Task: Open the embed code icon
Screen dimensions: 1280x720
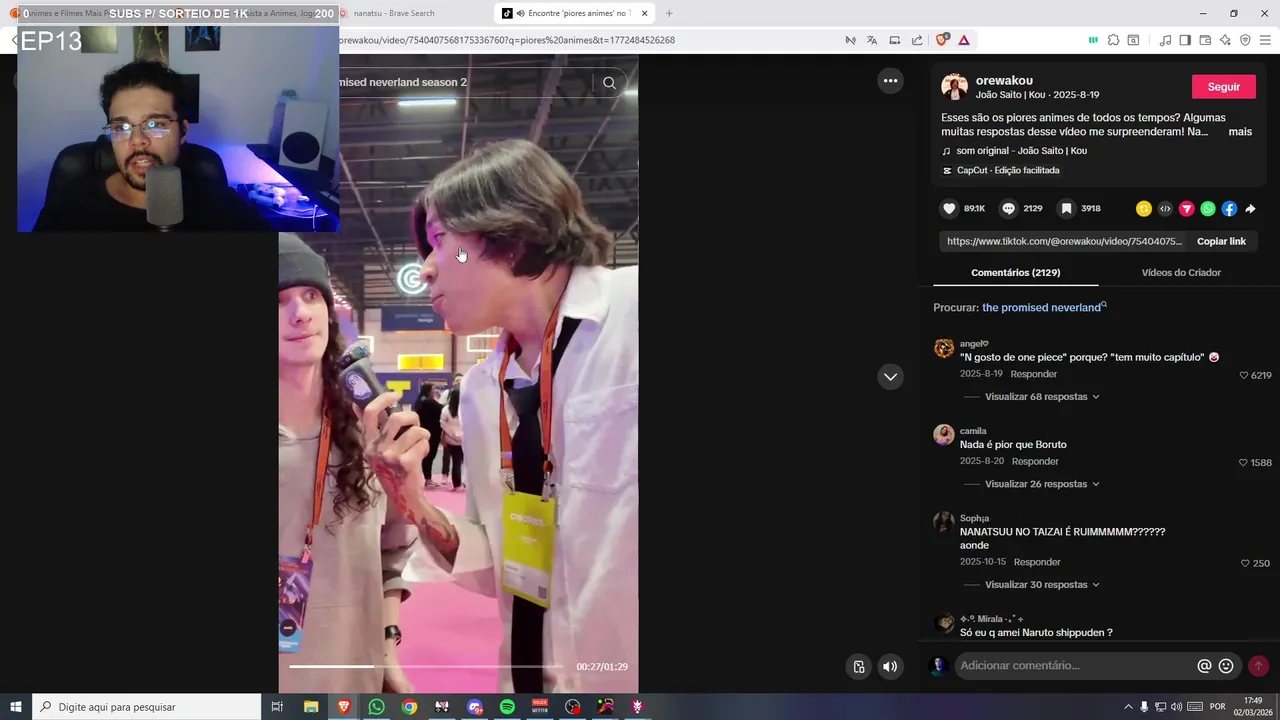Action: (x=1165, y=209)
